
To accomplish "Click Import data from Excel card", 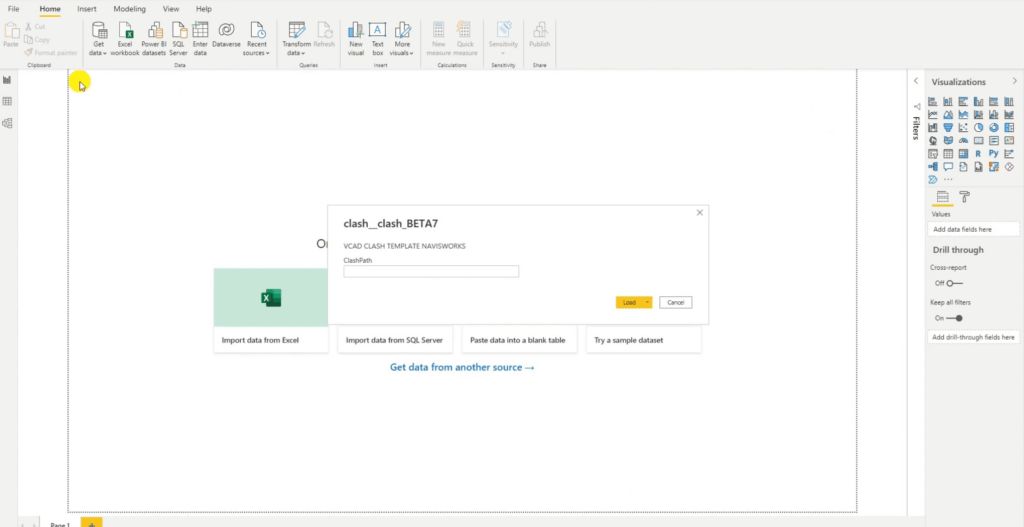I will [x=270, y=311].
